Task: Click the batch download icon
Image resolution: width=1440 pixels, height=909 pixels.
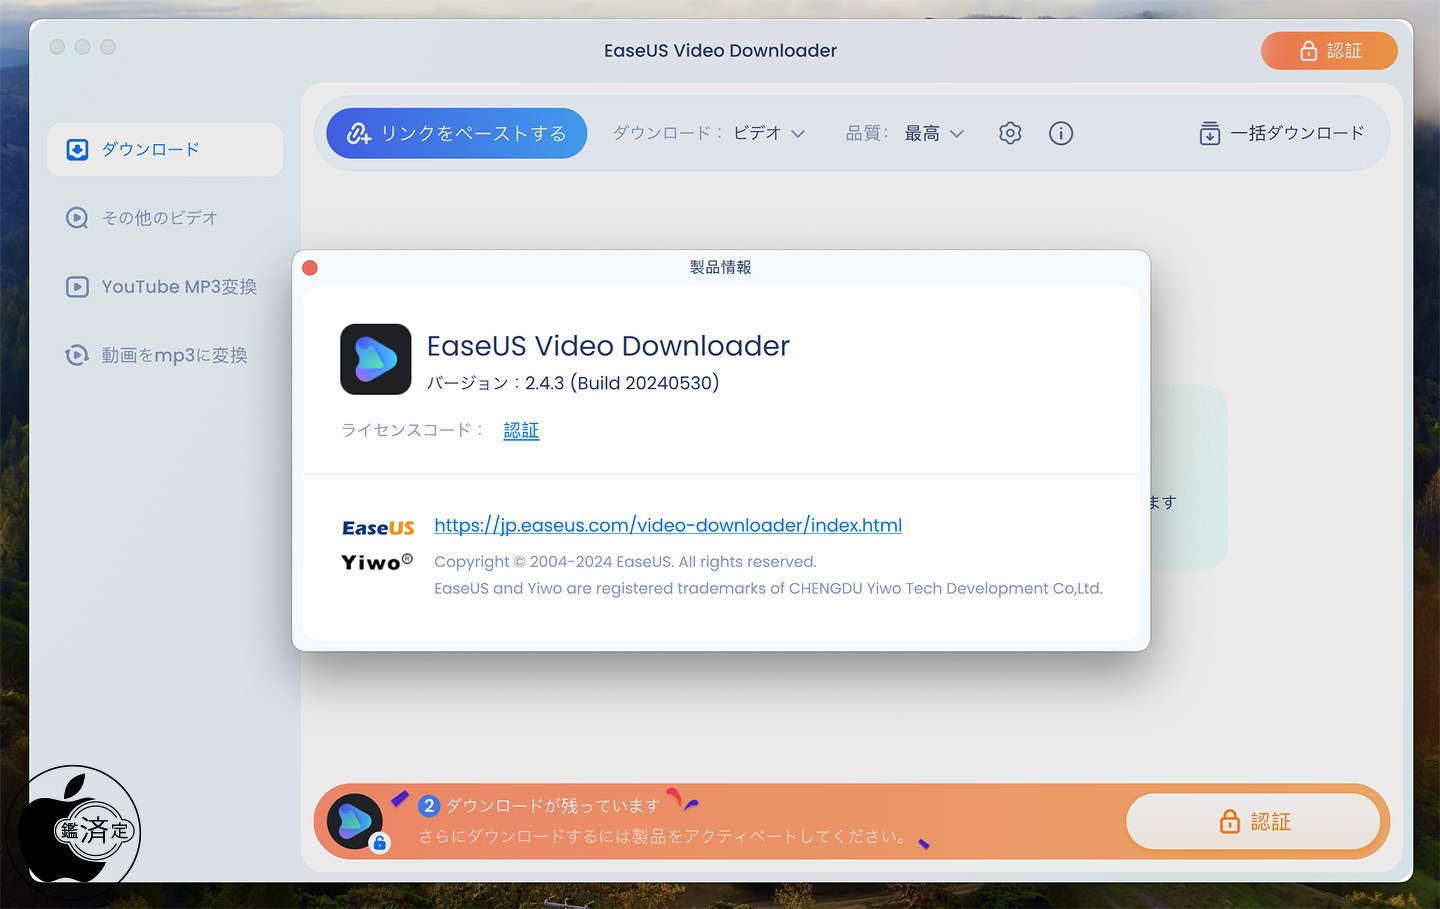Action: (x=1209, y=133)
